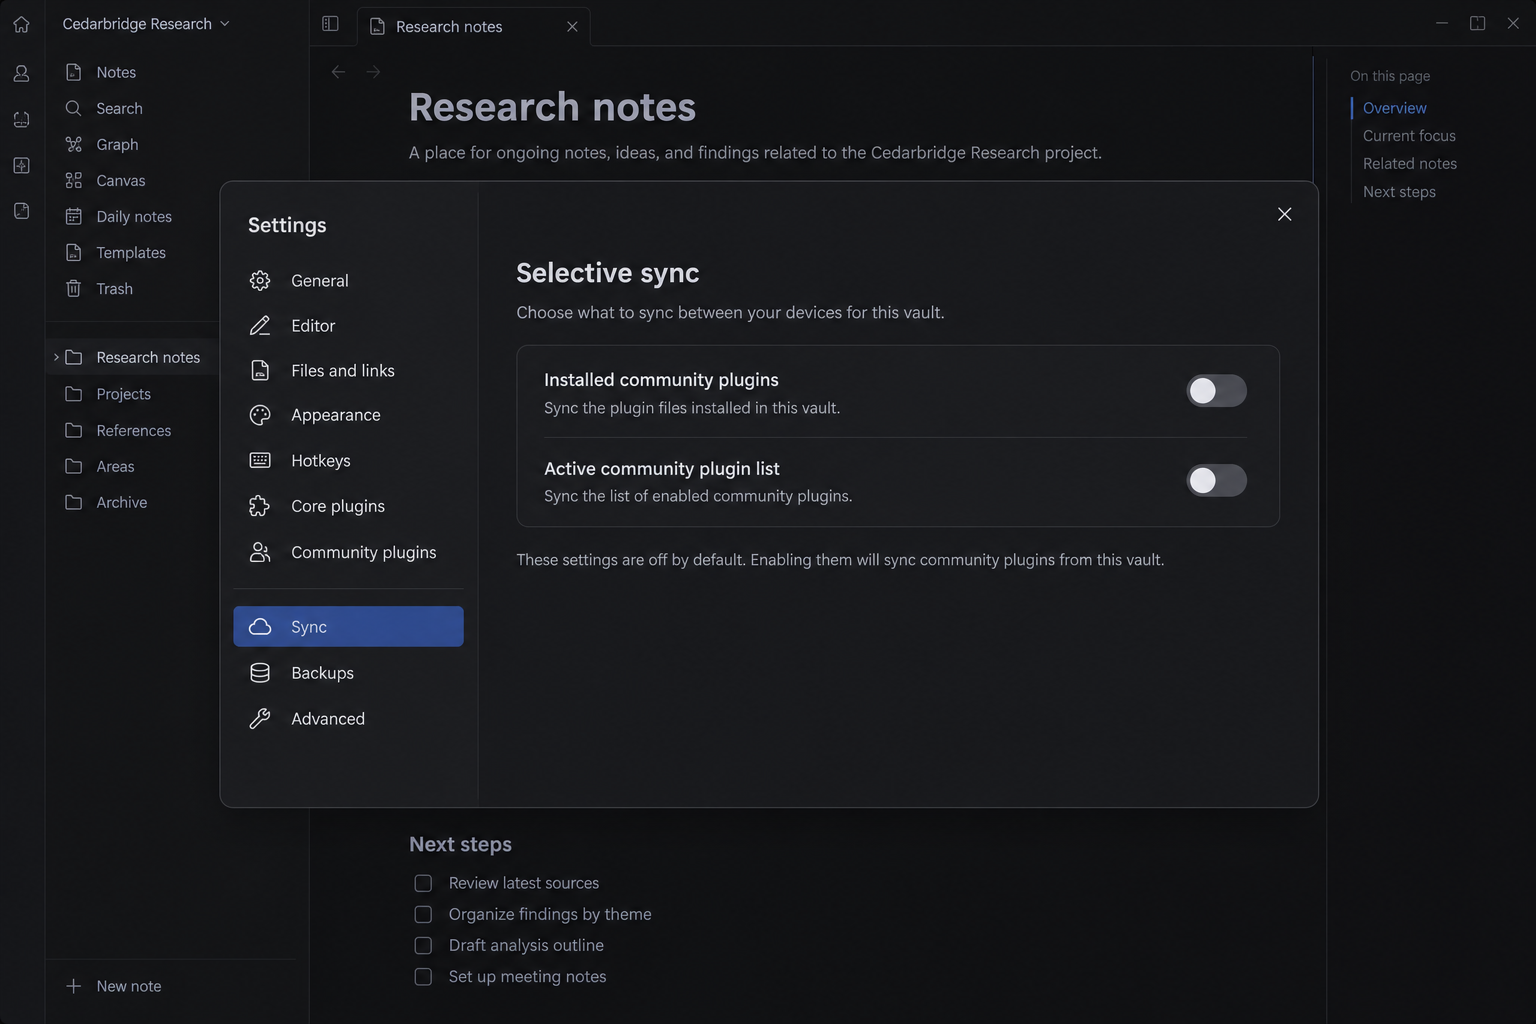The height and width of the screenshot is (1024, 1536).
Task: Open Files and links settings
Action: point(348,371)
